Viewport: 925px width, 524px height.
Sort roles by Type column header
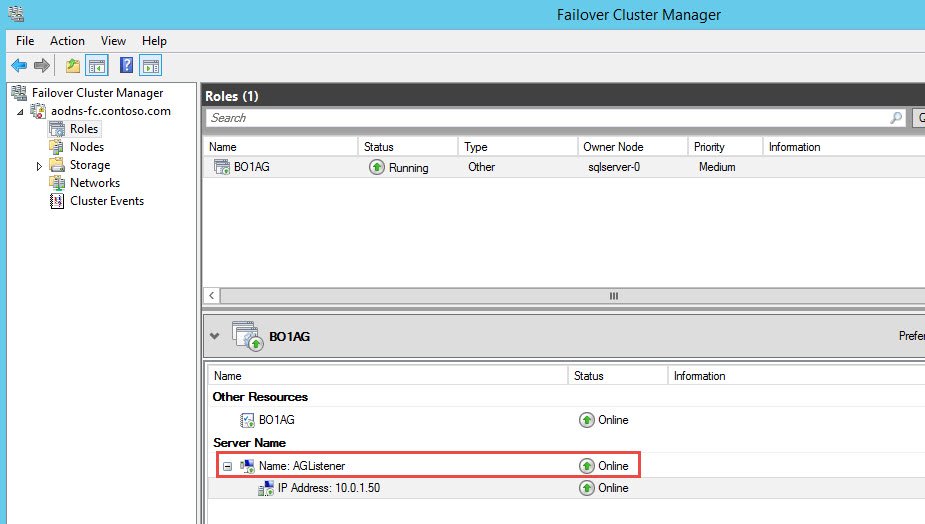point(518,147)
